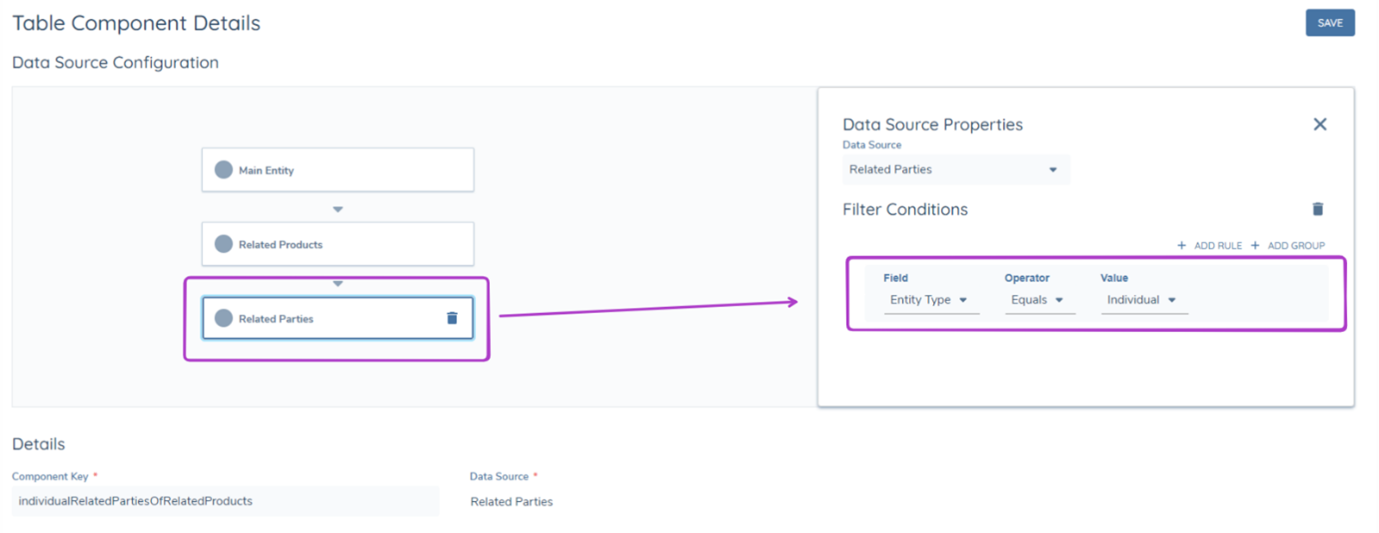Click the Related Parties node circle icon
This screenshot has width=1379, height=533.
pos(224,318)
